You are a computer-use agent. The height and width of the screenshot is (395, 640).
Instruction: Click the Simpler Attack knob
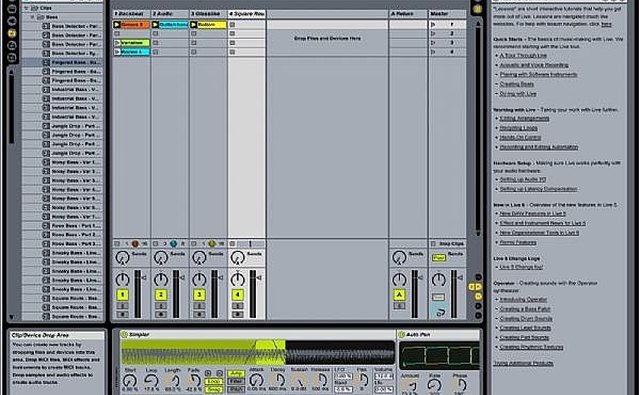[x=256, y=380]
